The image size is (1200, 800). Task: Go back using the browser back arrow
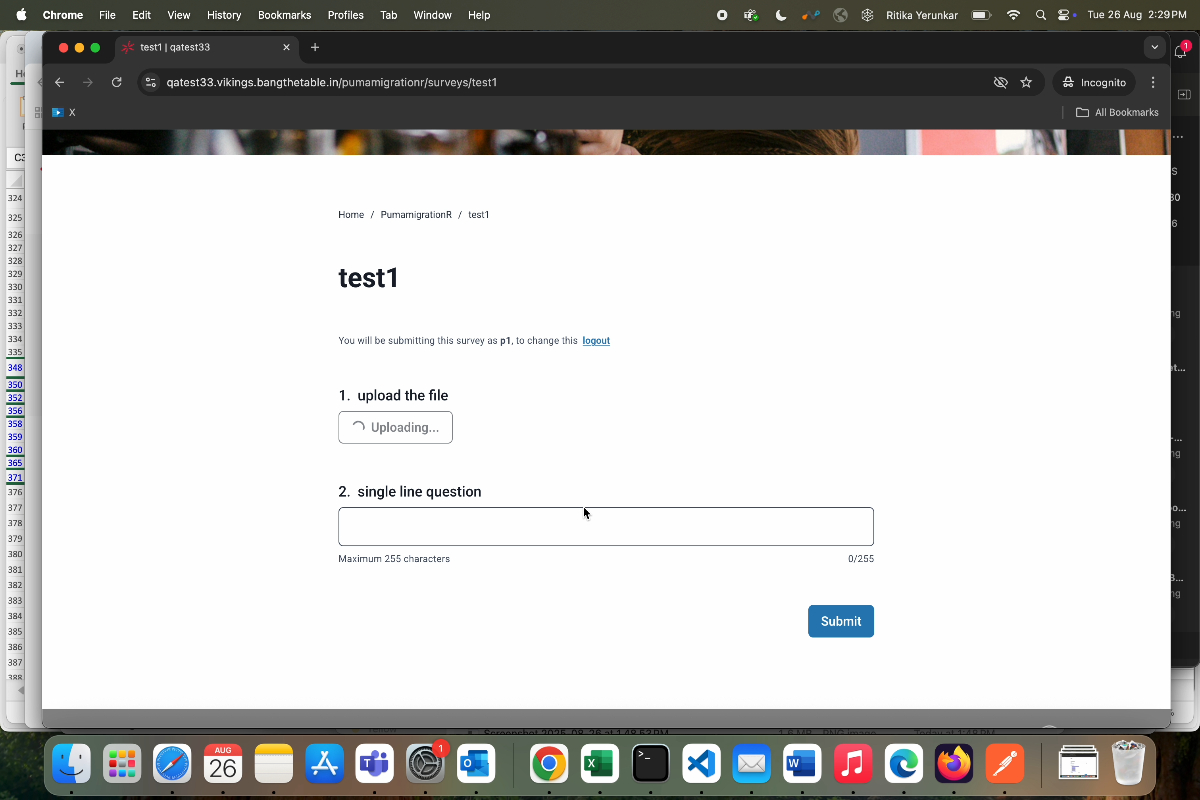click(x=60, y=82)
